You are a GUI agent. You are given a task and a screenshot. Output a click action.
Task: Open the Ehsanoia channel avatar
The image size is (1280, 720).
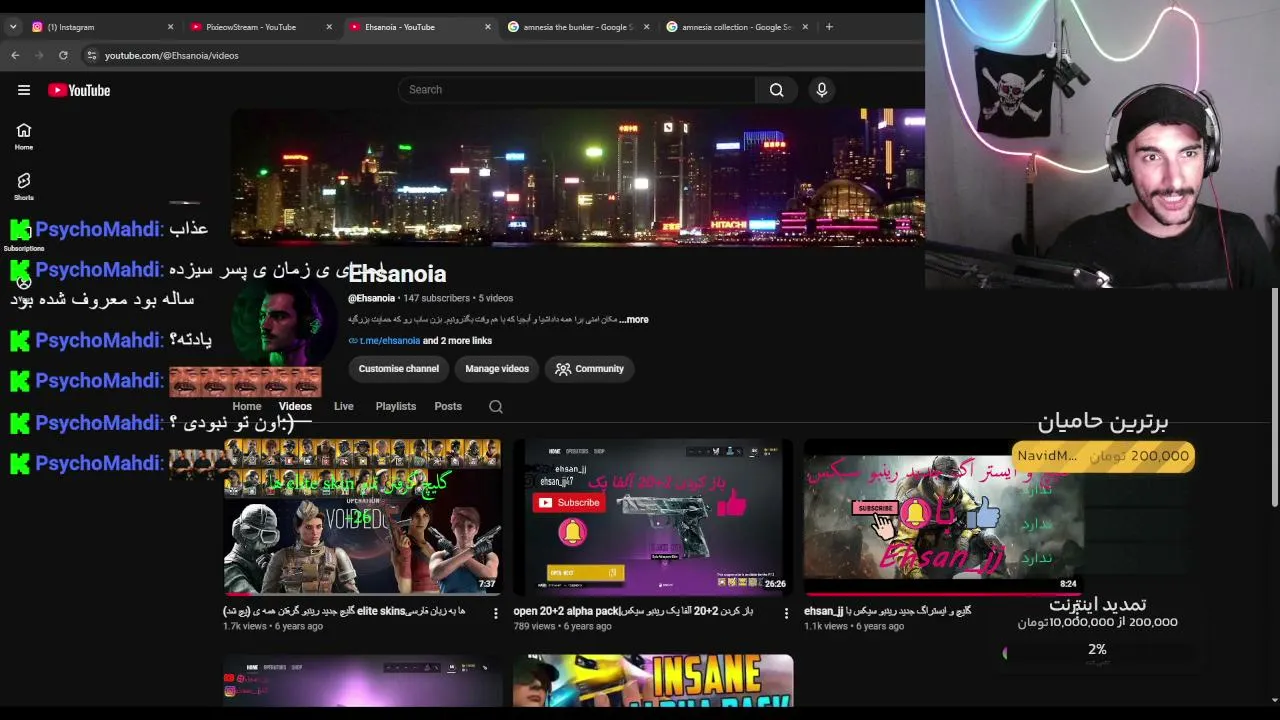(284, 322)
